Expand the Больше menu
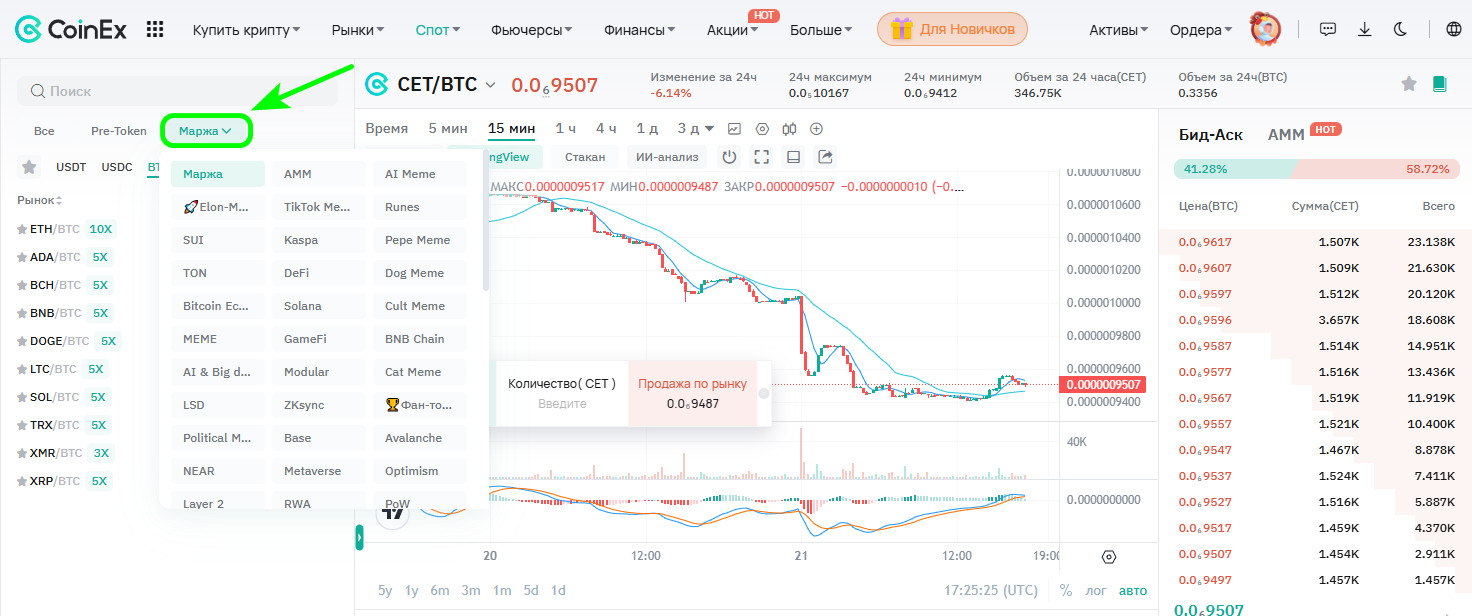This screenshot has width=1472, height=616. [822, 30]
